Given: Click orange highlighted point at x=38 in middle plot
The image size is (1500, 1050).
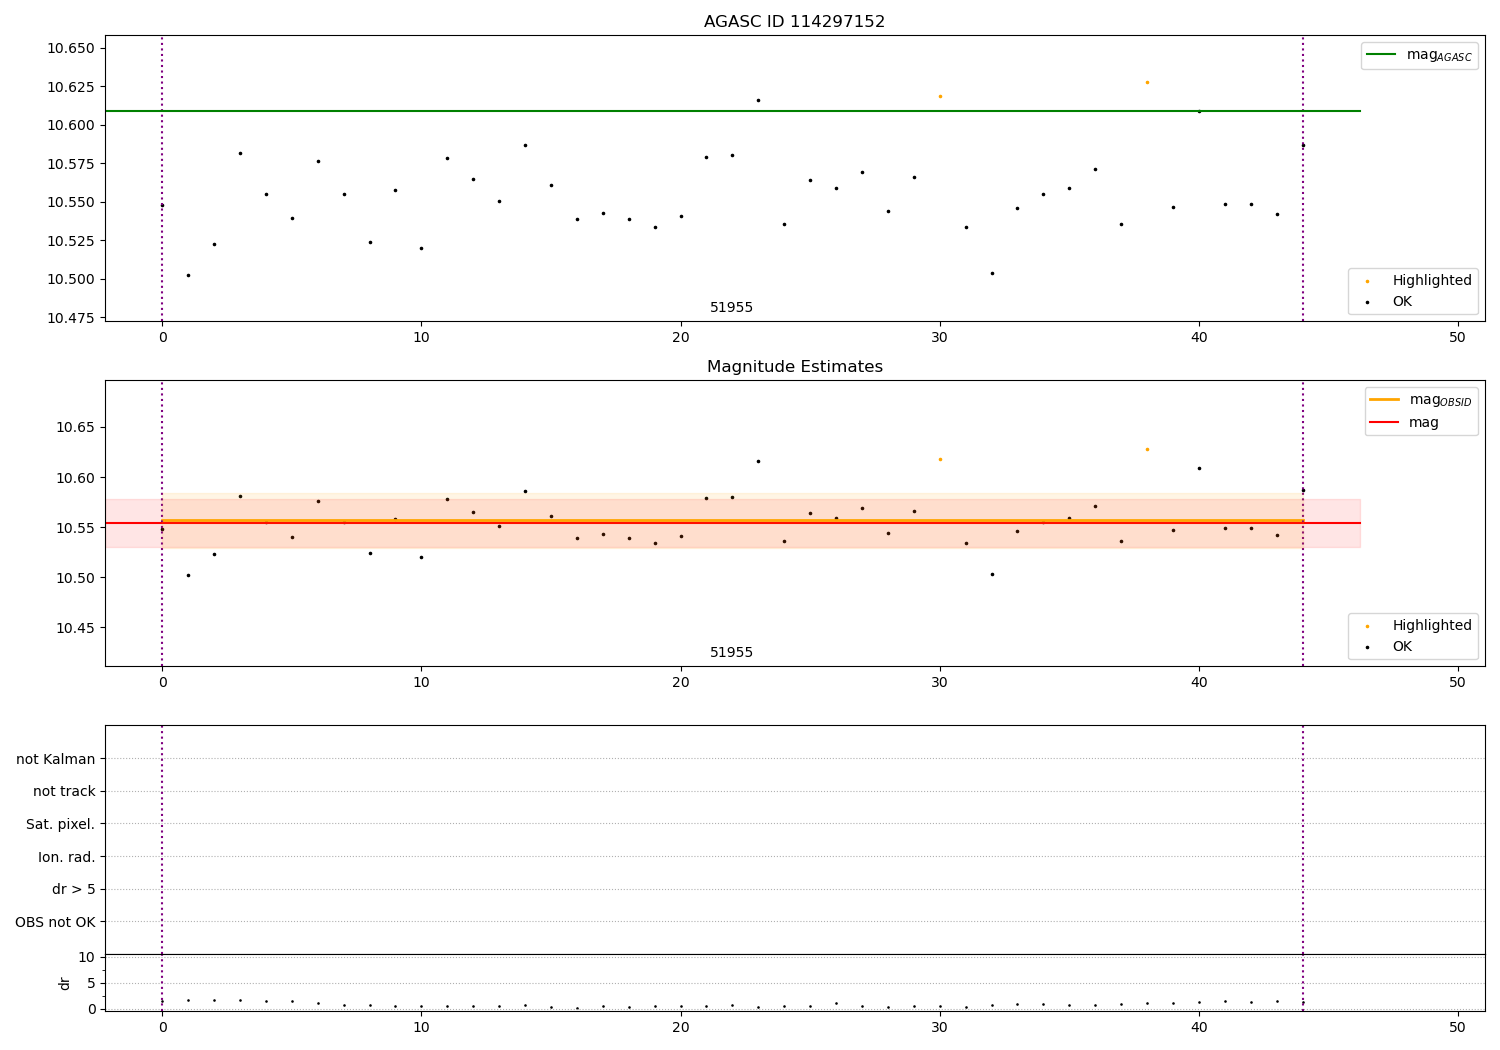Looking at the screenshot, I should [x=1147, y=449].
